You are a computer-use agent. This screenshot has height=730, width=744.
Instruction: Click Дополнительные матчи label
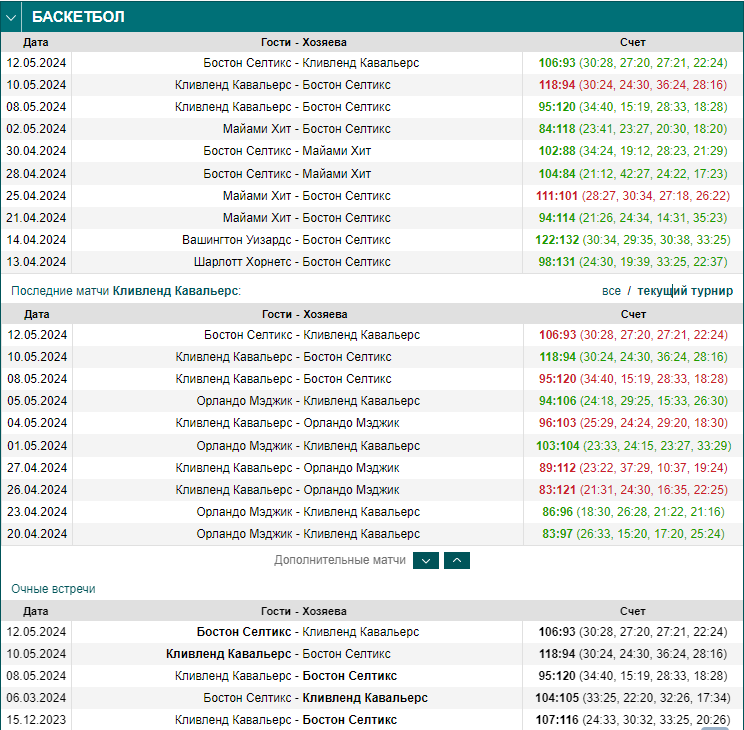tap(340, 560)
